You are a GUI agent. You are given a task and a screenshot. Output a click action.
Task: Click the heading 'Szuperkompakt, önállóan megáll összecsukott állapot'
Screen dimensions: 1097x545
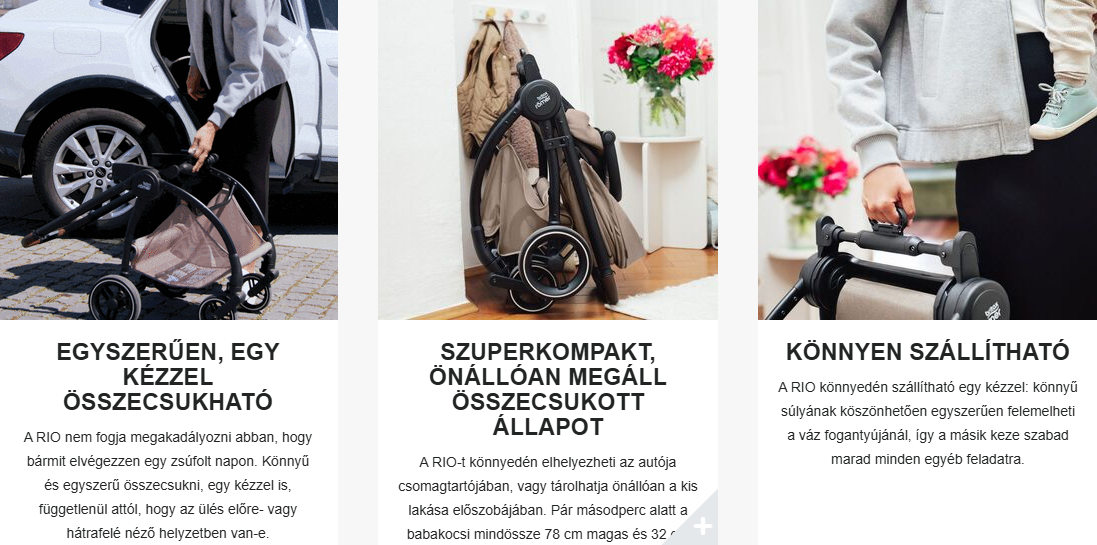click(x=548, y=389)
